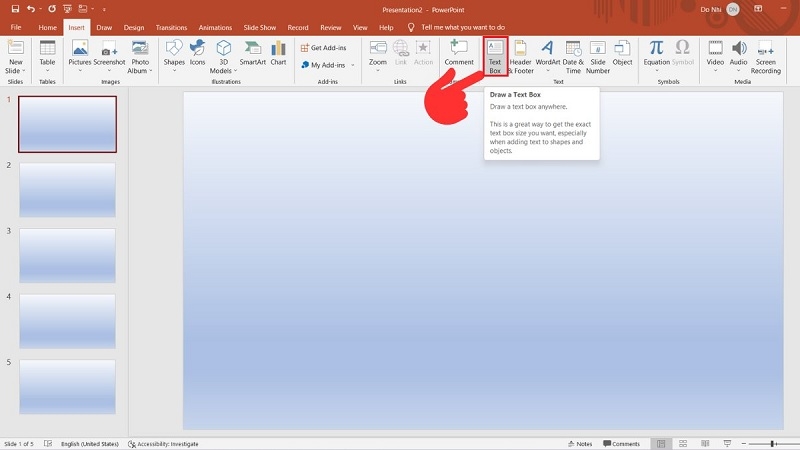Open the Animations tab

[x=215, y=28]
